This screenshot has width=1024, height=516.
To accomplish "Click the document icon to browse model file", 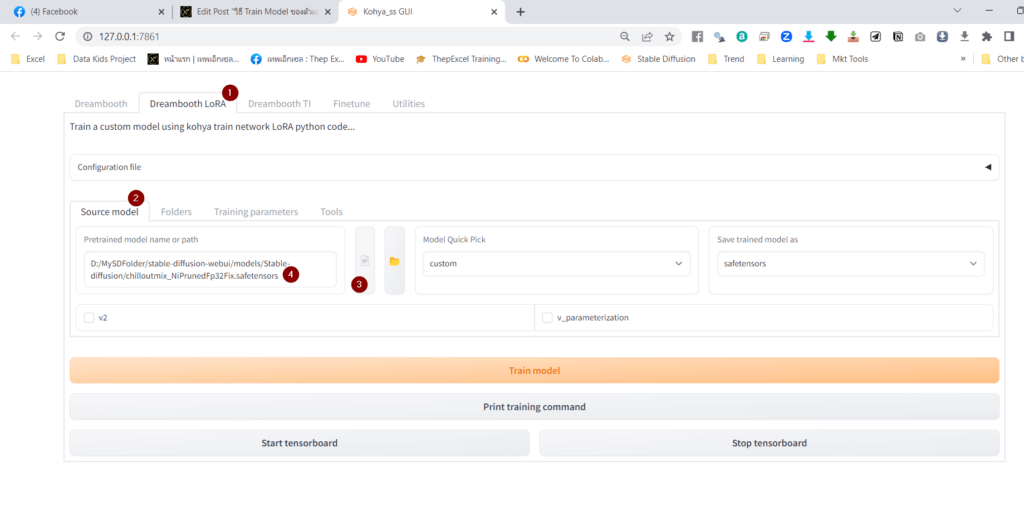I will (365, 261).
